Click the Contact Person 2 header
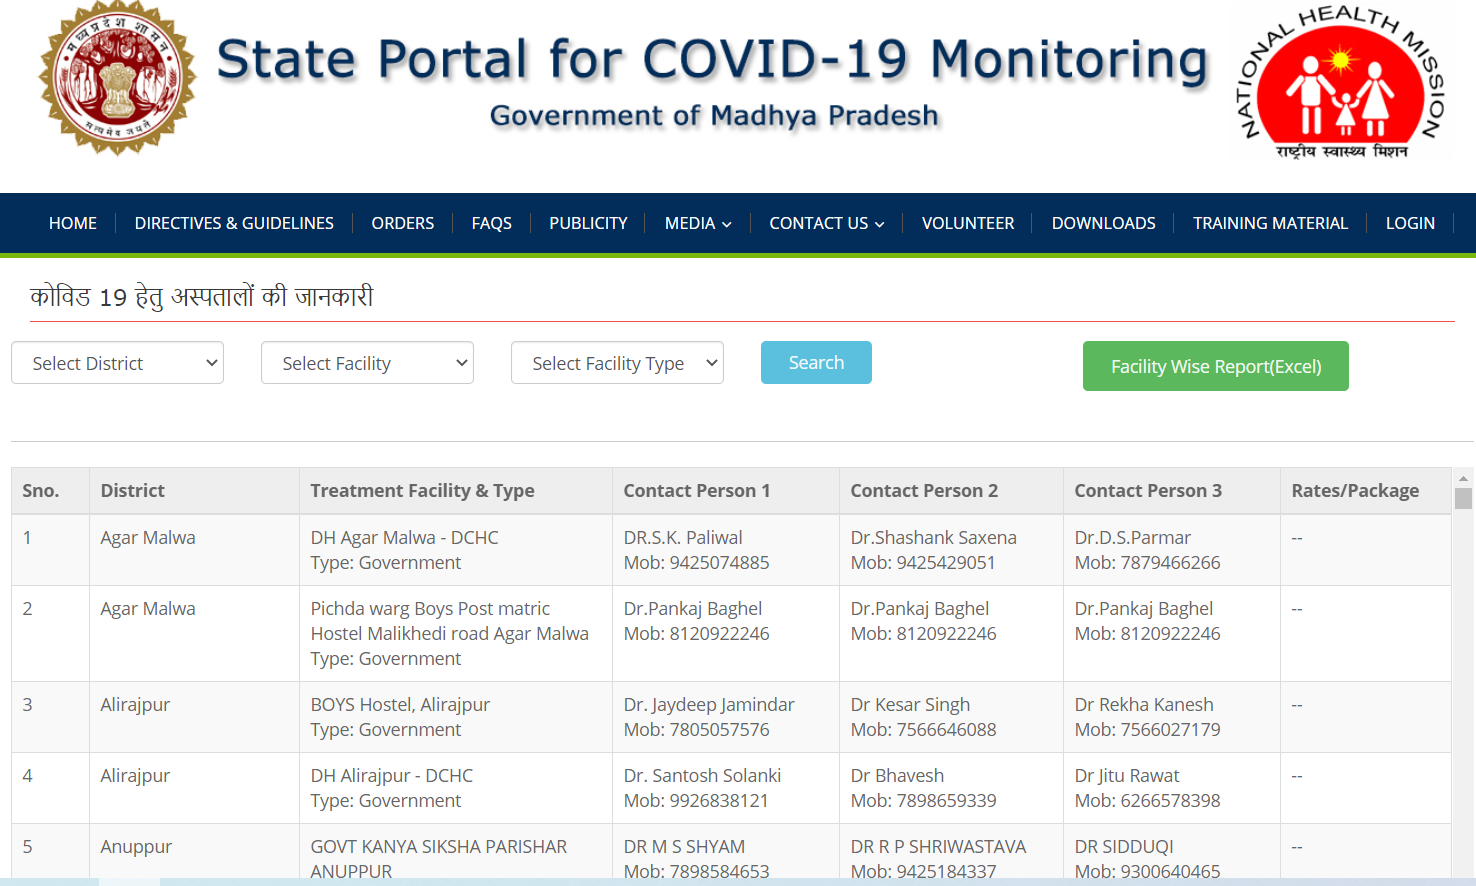The image size is (1476, 886). click(951, 491)
